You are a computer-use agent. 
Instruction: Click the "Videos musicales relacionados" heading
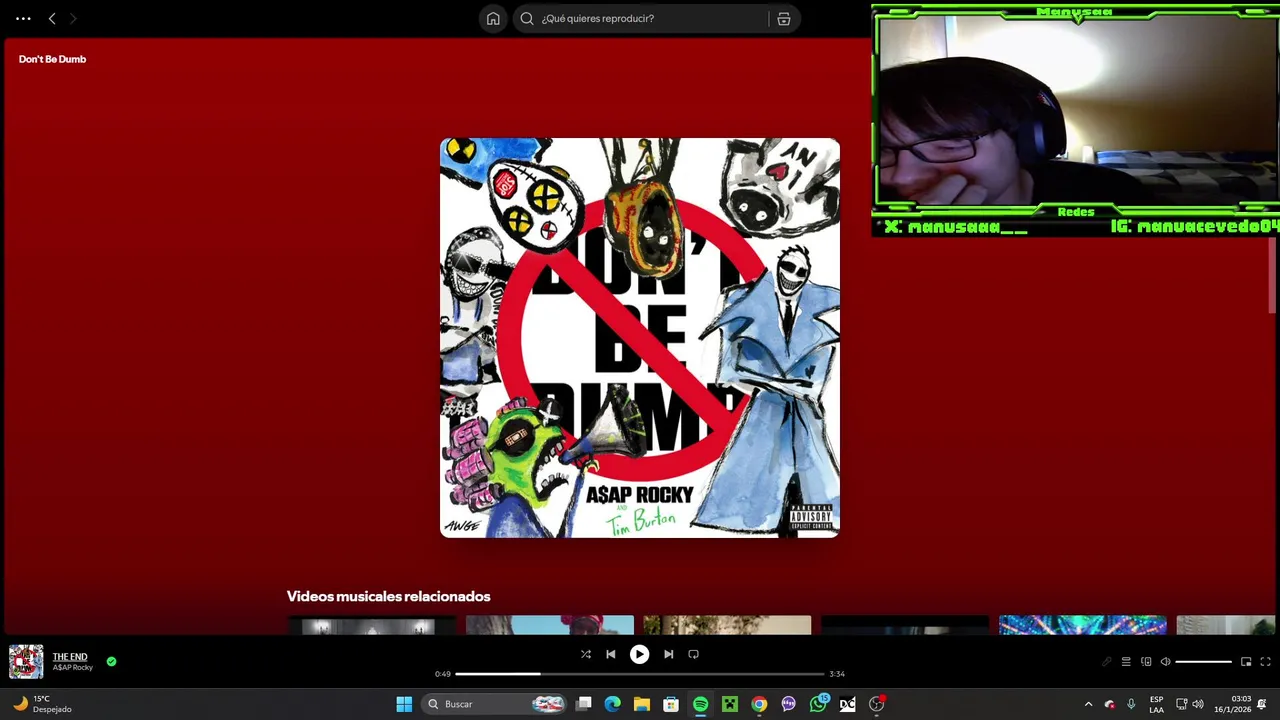pyautogui.click(x=388, y=596)
